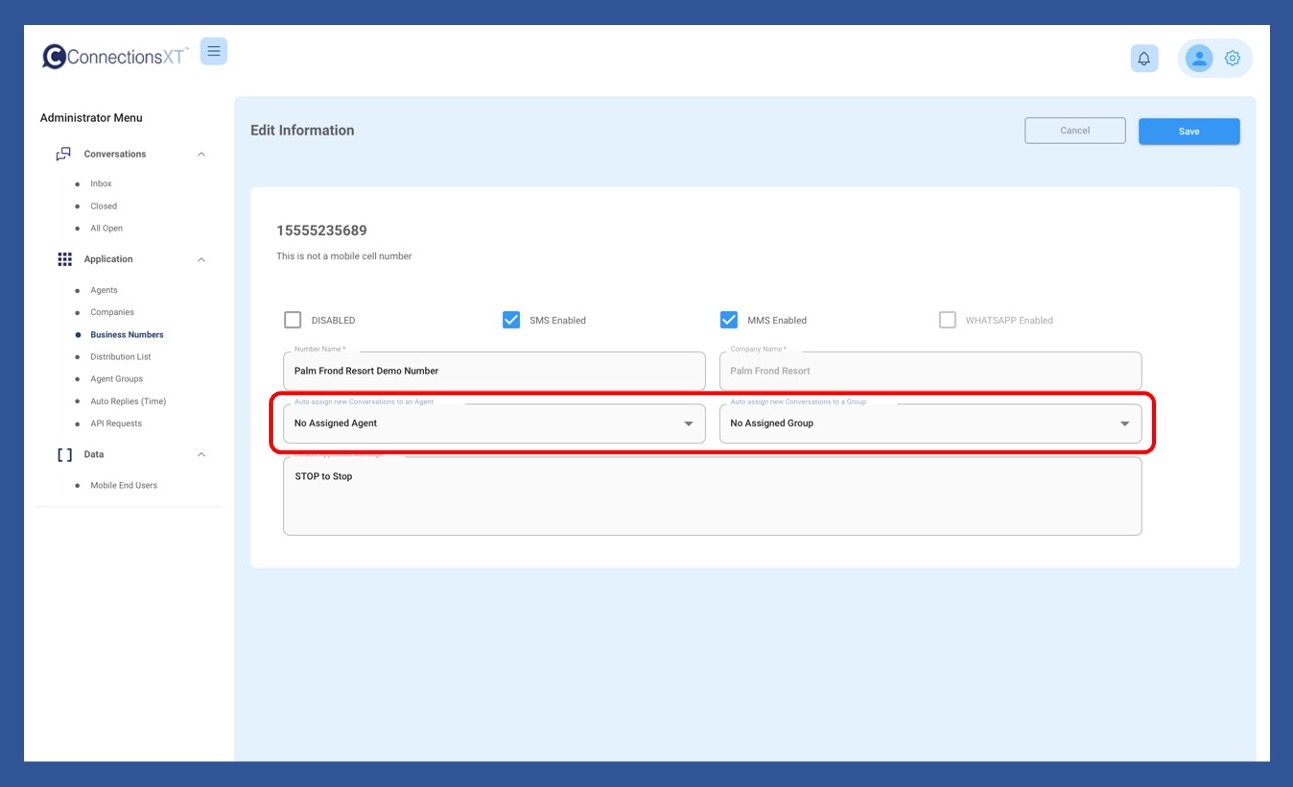
Task: Click the ConnectionsXT logo
Action: pos(114,56)
